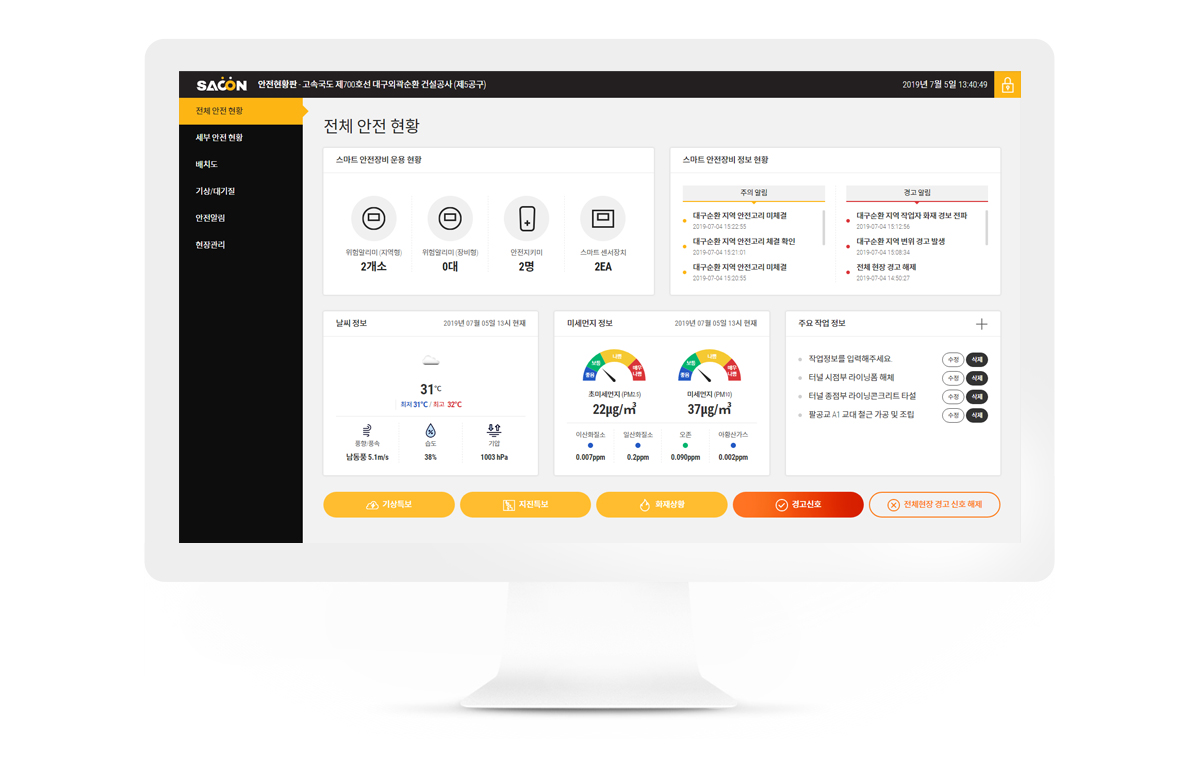Image resolution: width=1200 pixels, height=760 pixels.
Task: Click the 스마트 센서장치 icon
Action: point(603,218)
